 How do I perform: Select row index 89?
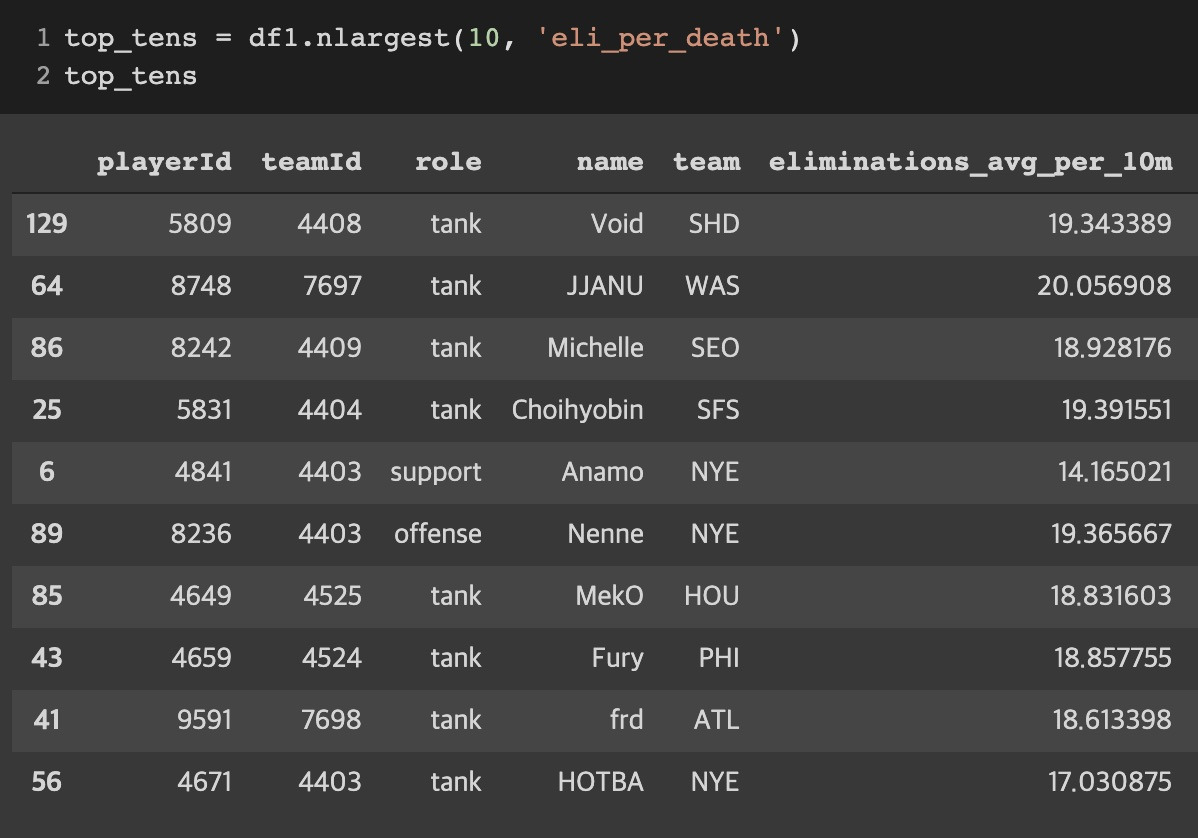(x=47, y=533)
